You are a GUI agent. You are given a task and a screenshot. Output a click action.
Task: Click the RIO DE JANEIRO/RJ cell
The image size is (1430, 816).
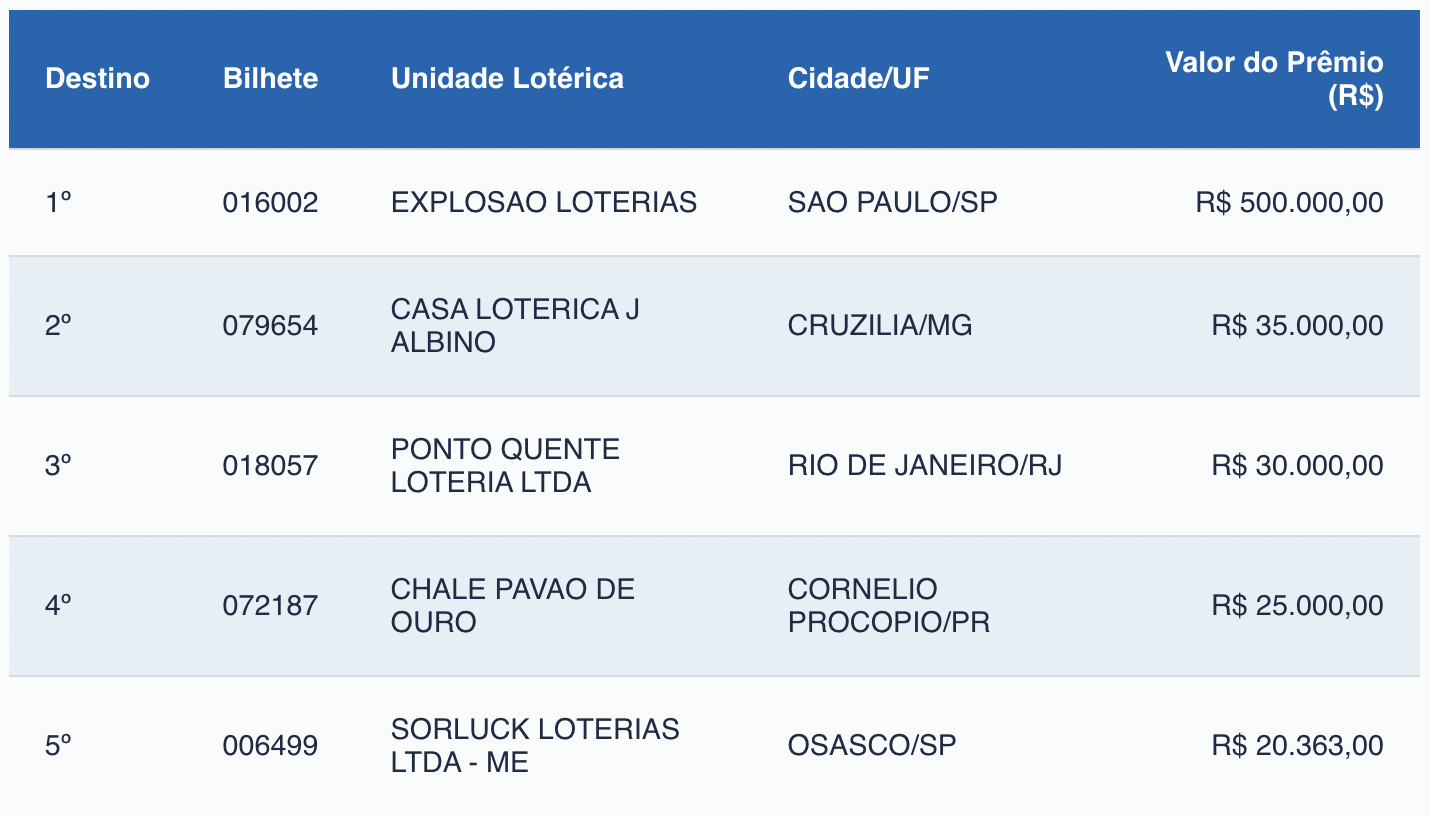click(x=925, y=466)
